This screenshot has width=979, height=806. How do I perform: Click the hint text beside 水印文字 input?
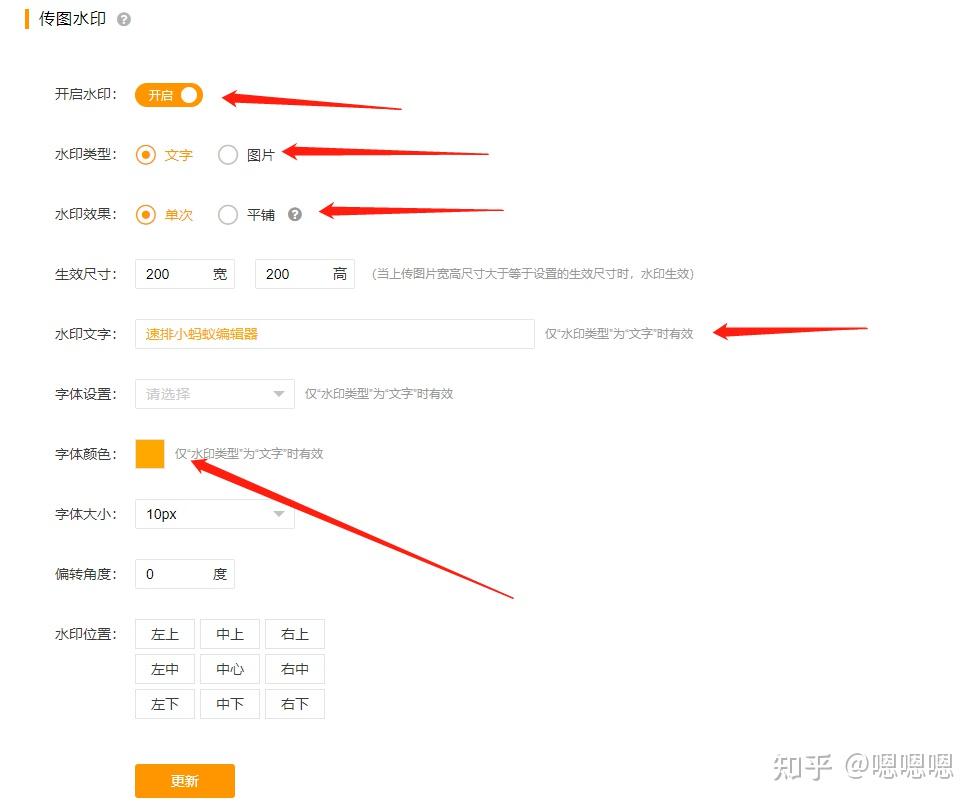coord(619,333)
